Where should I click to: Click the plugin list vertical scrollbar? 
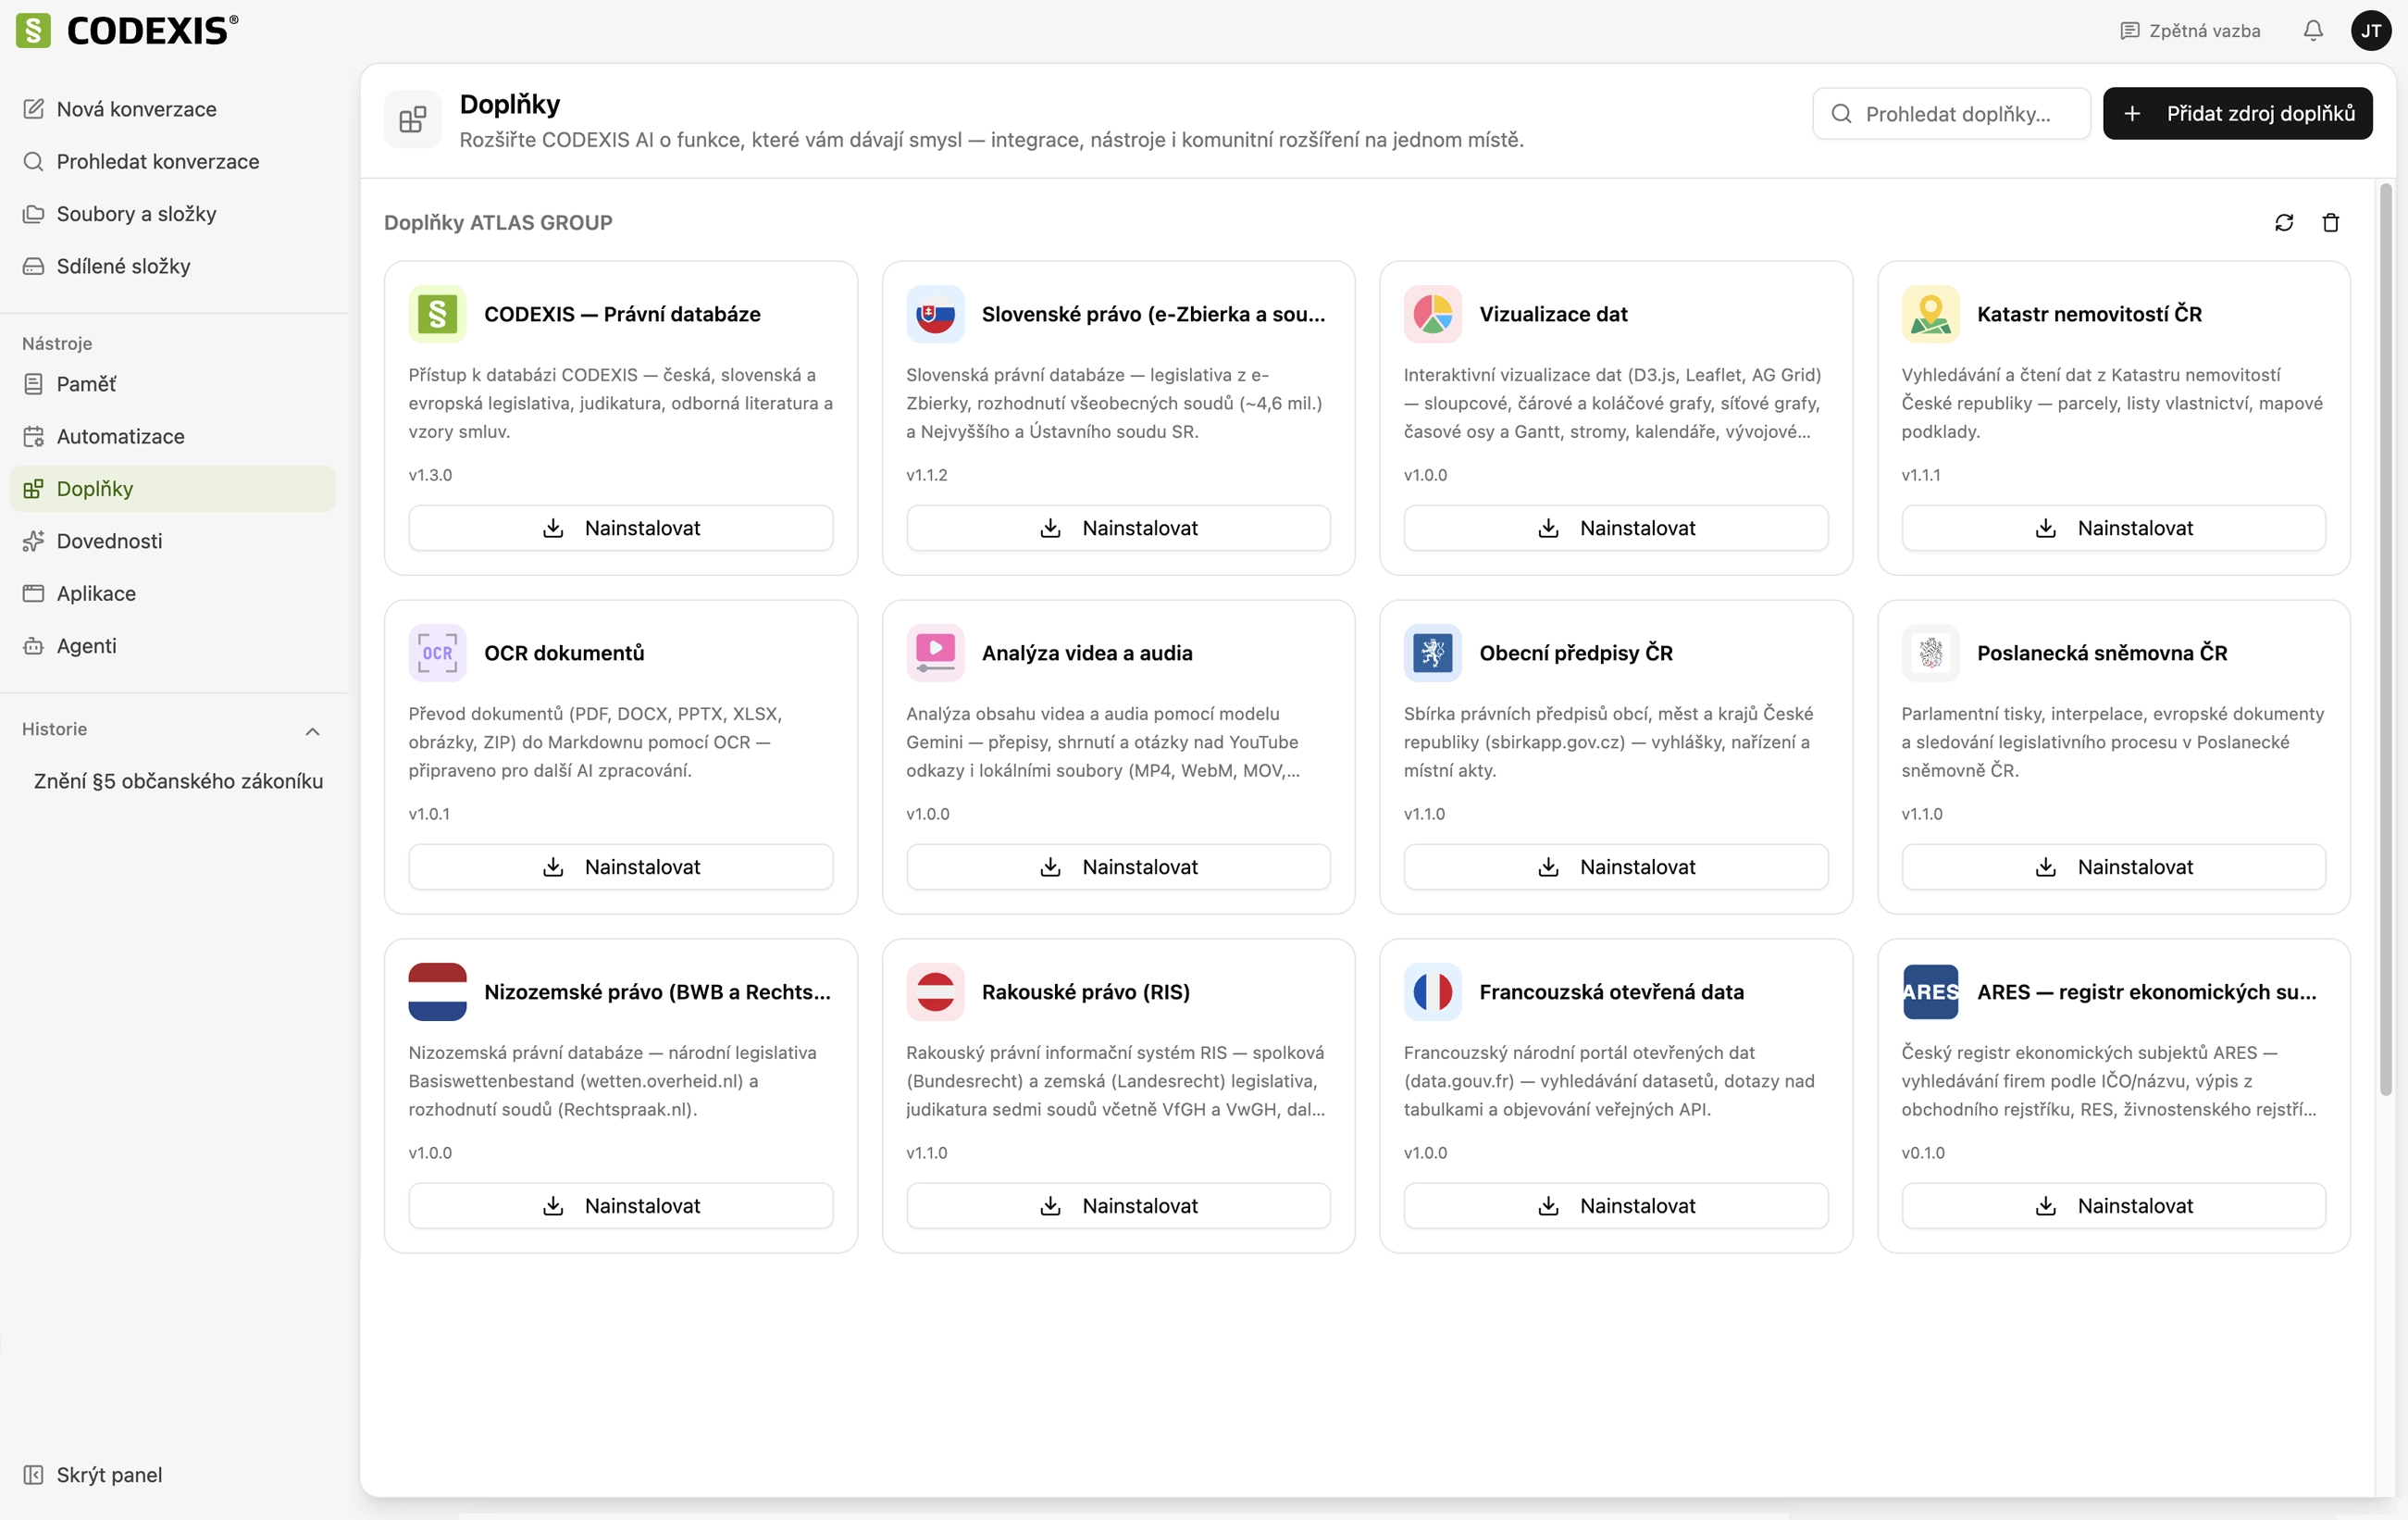pos(2386,640)
